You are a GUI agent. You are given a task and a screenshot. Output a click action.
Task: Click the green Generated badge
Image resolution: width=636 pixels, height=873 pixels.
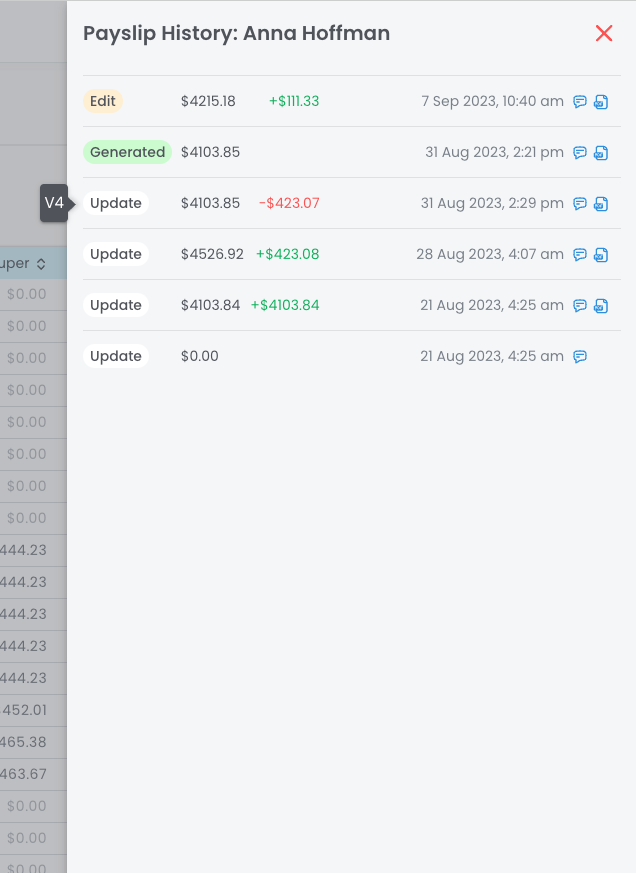click(x=127, y=152)
